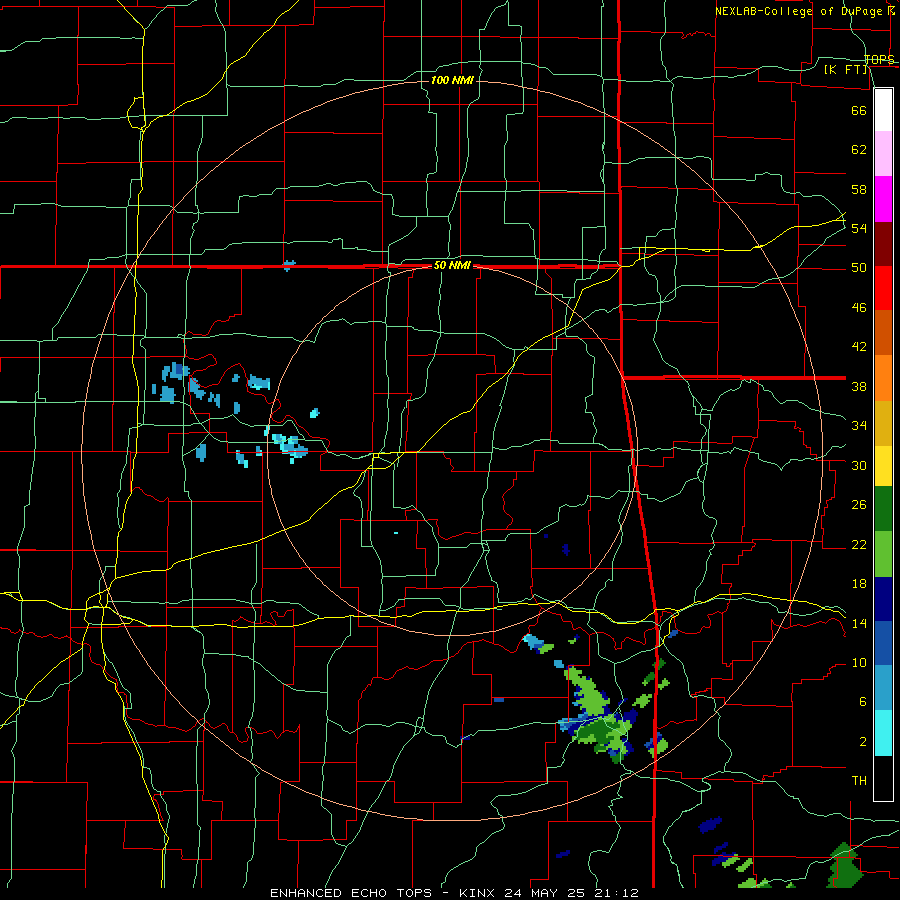Select the cyan legend swatch

tap(883, 732)
